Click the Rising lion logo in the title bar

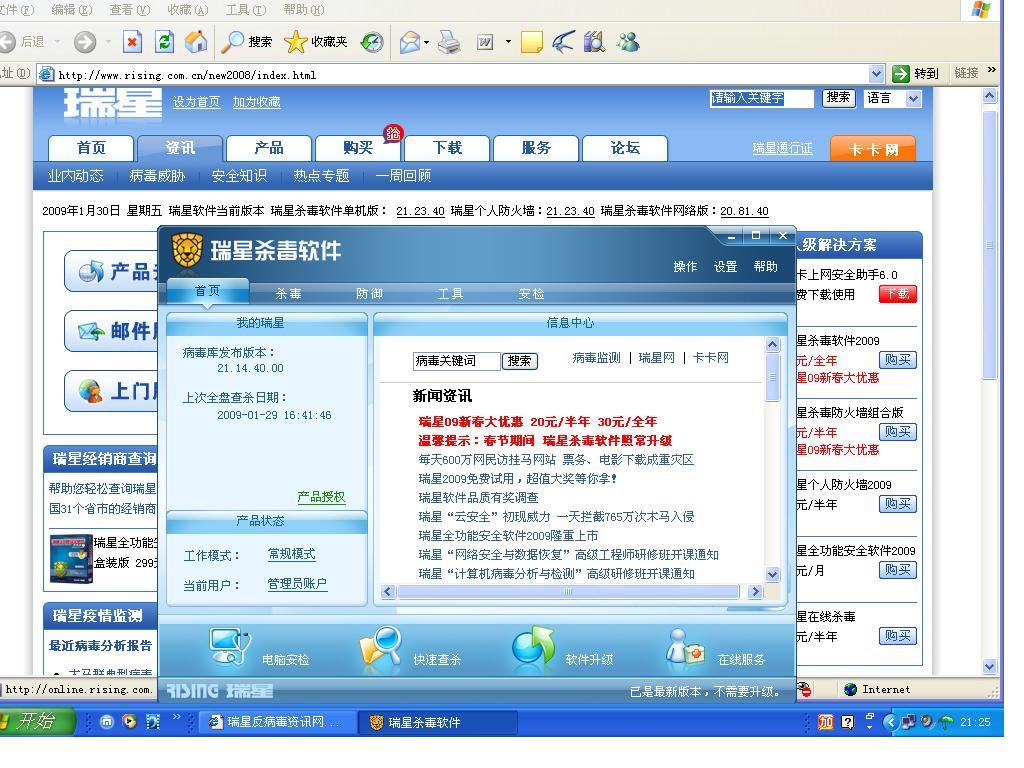187,250
